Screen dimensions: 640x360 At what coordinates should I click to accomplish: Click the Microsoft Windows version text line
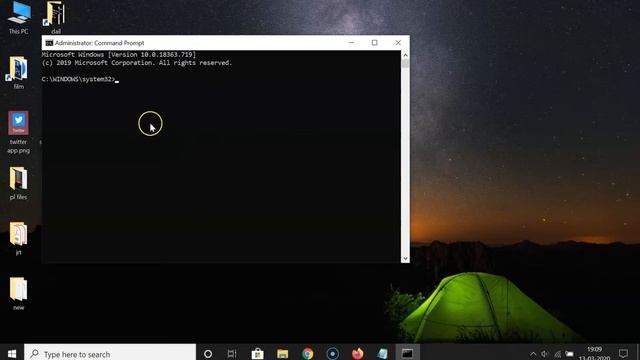(x=119, y=54)
